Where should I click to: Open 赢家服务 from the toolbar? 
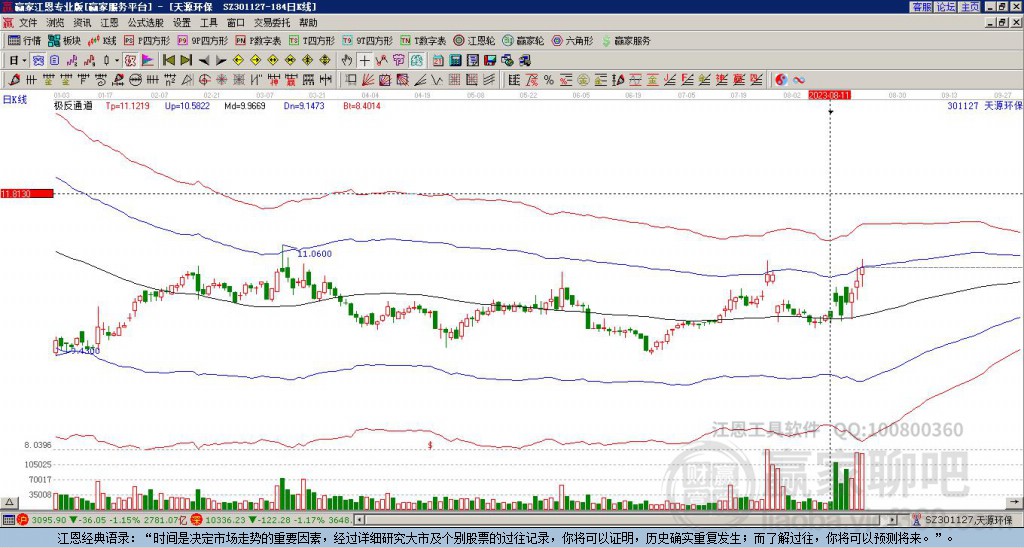click(x=626, y=40)
